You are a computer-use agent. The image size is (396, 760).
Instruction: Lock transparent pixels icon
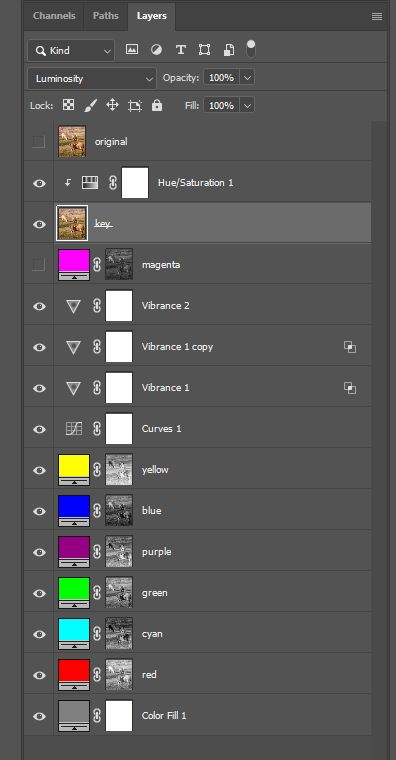(x=69, y=105)
